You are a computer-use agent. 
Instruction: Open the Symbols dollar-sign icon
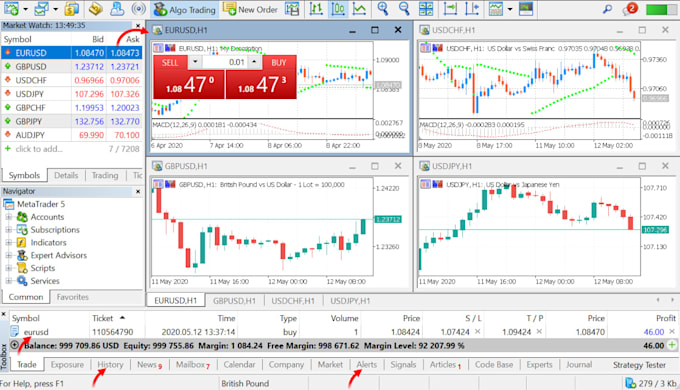coord(72,9)
